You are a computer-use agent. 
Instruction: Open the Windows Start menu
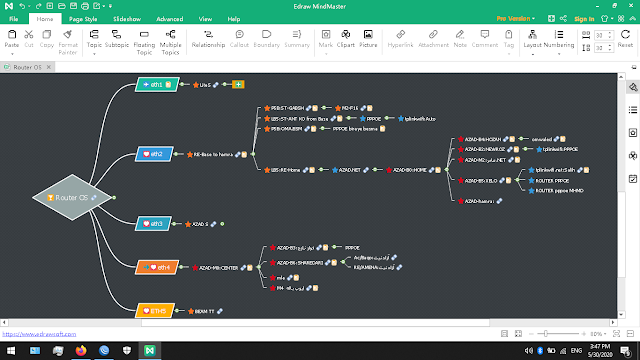pyautogui.click(x=11, y=351)
